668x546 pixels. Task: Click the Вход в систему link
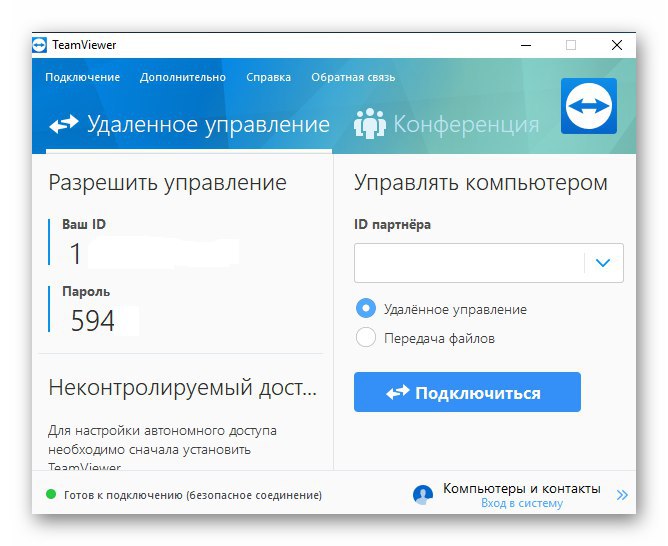522,503
